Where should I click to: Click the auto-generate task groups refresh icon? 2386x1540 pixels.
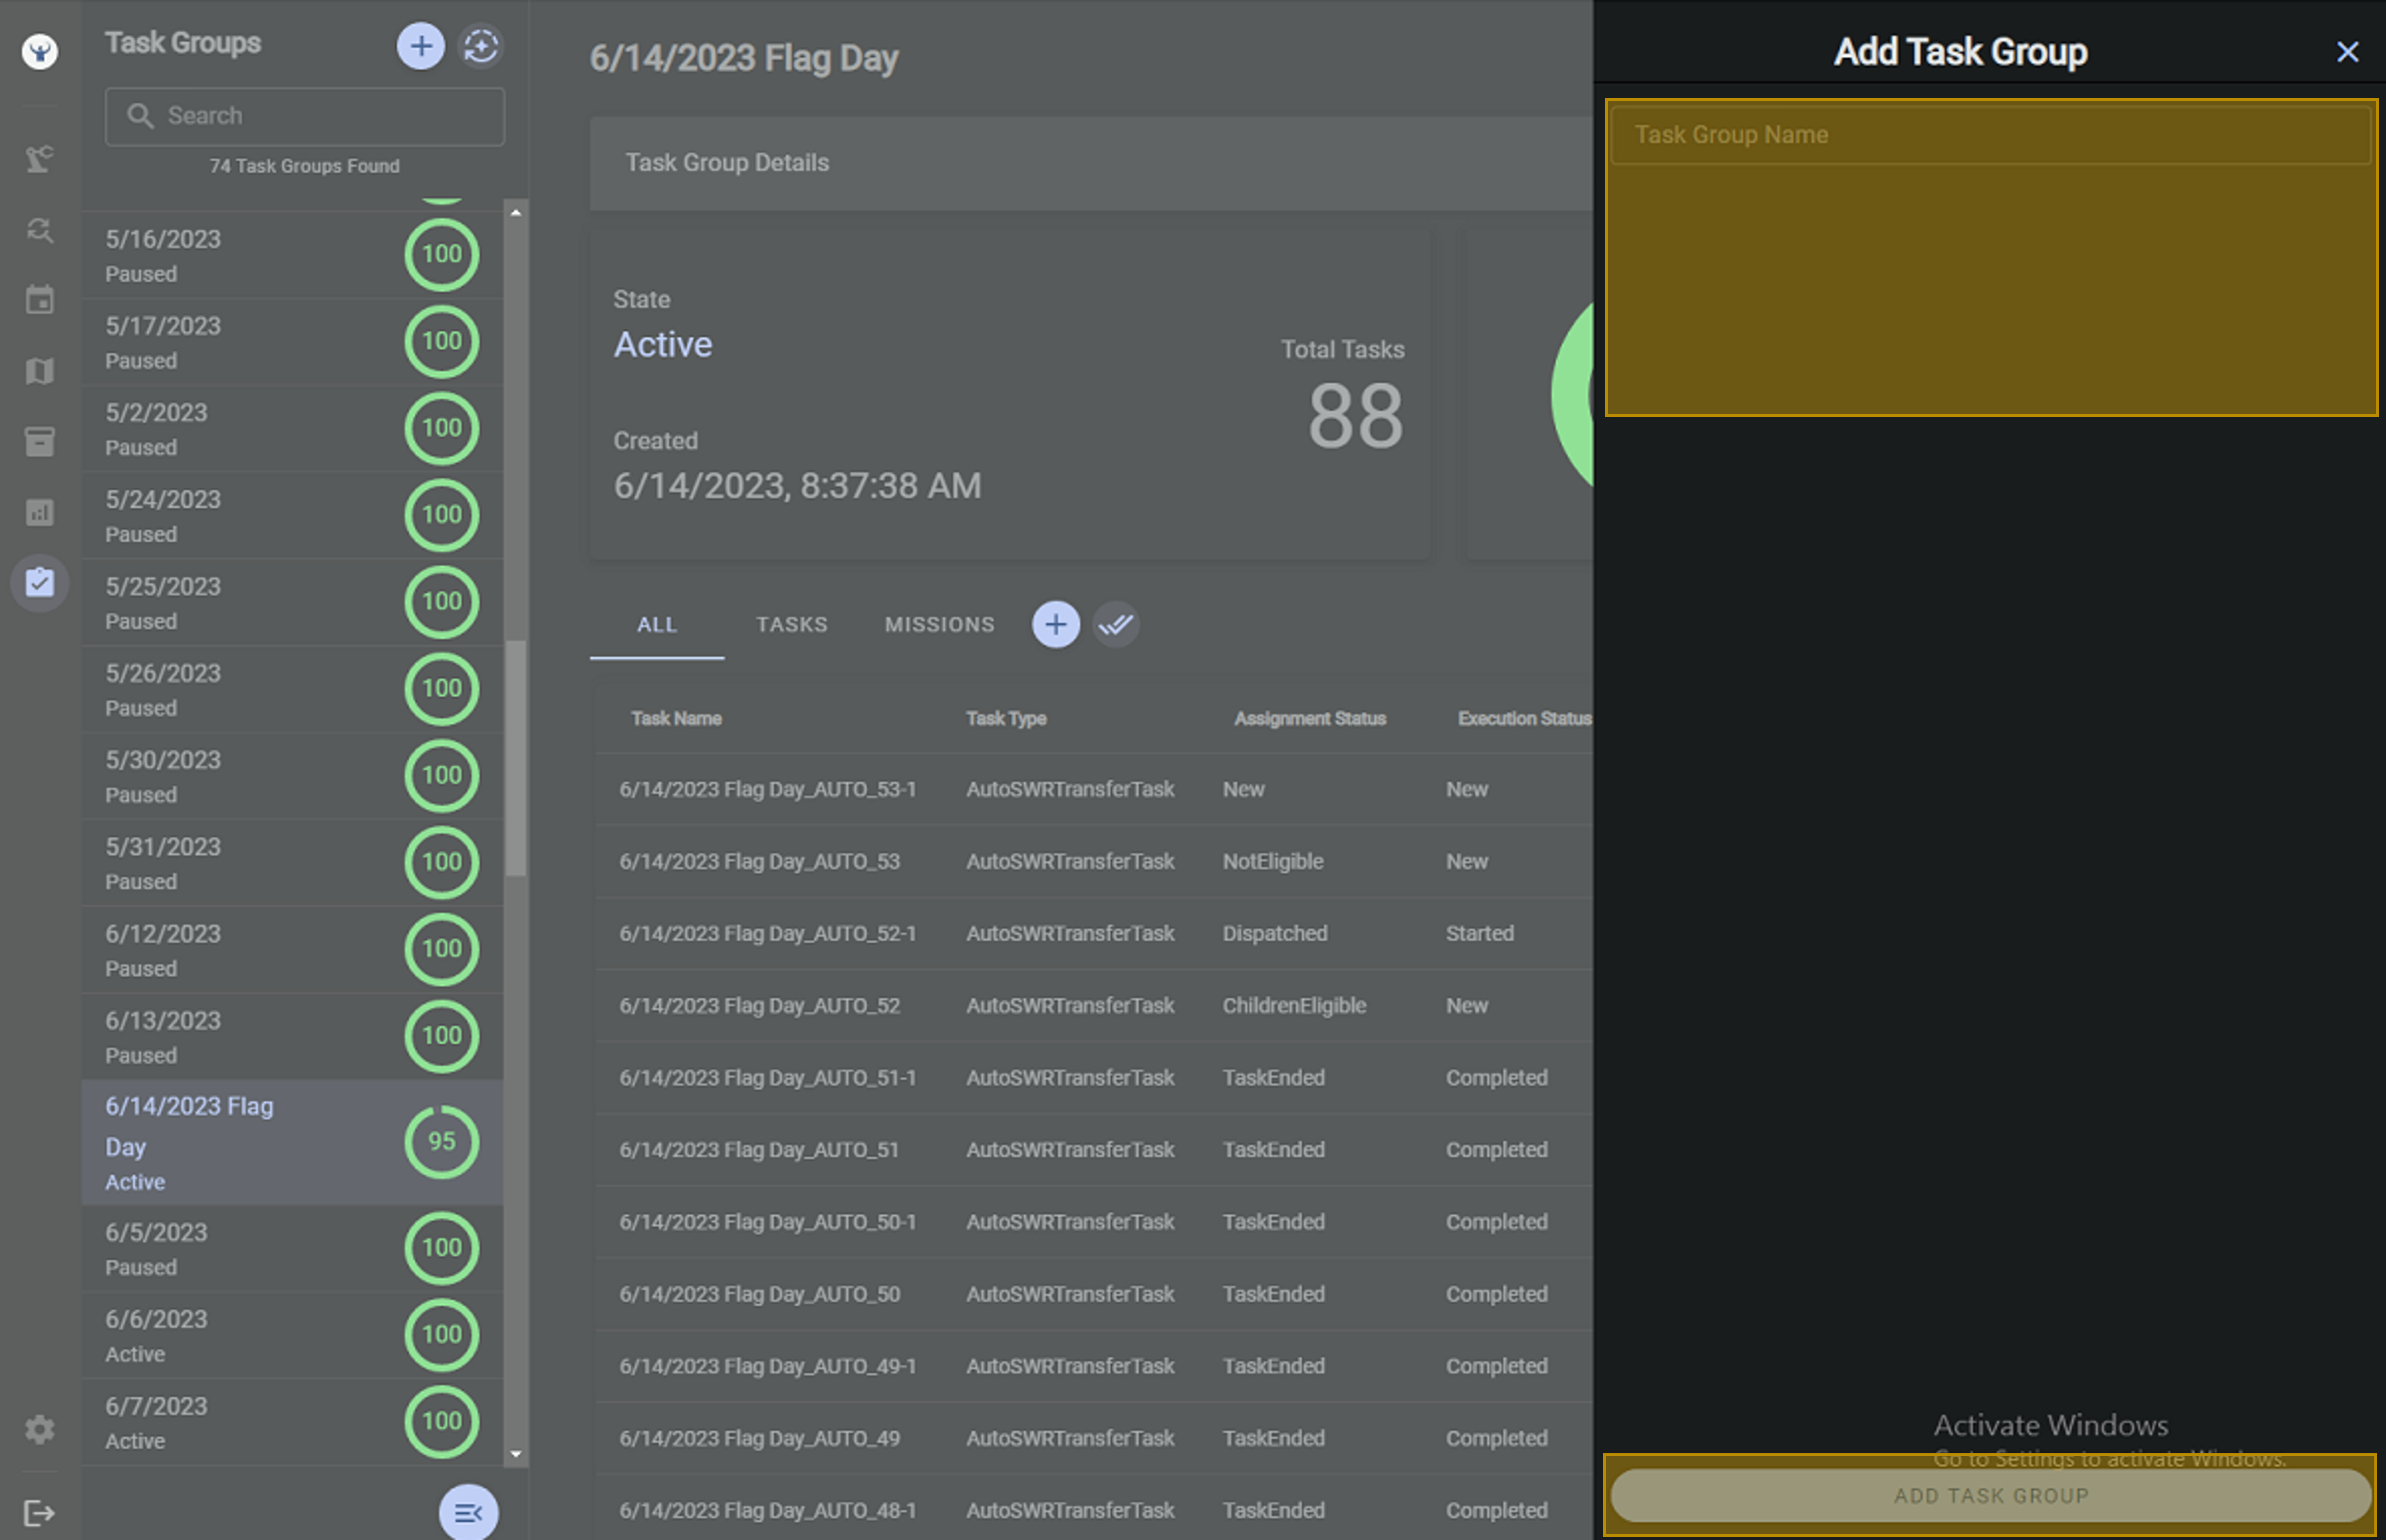tap(481, 46)
